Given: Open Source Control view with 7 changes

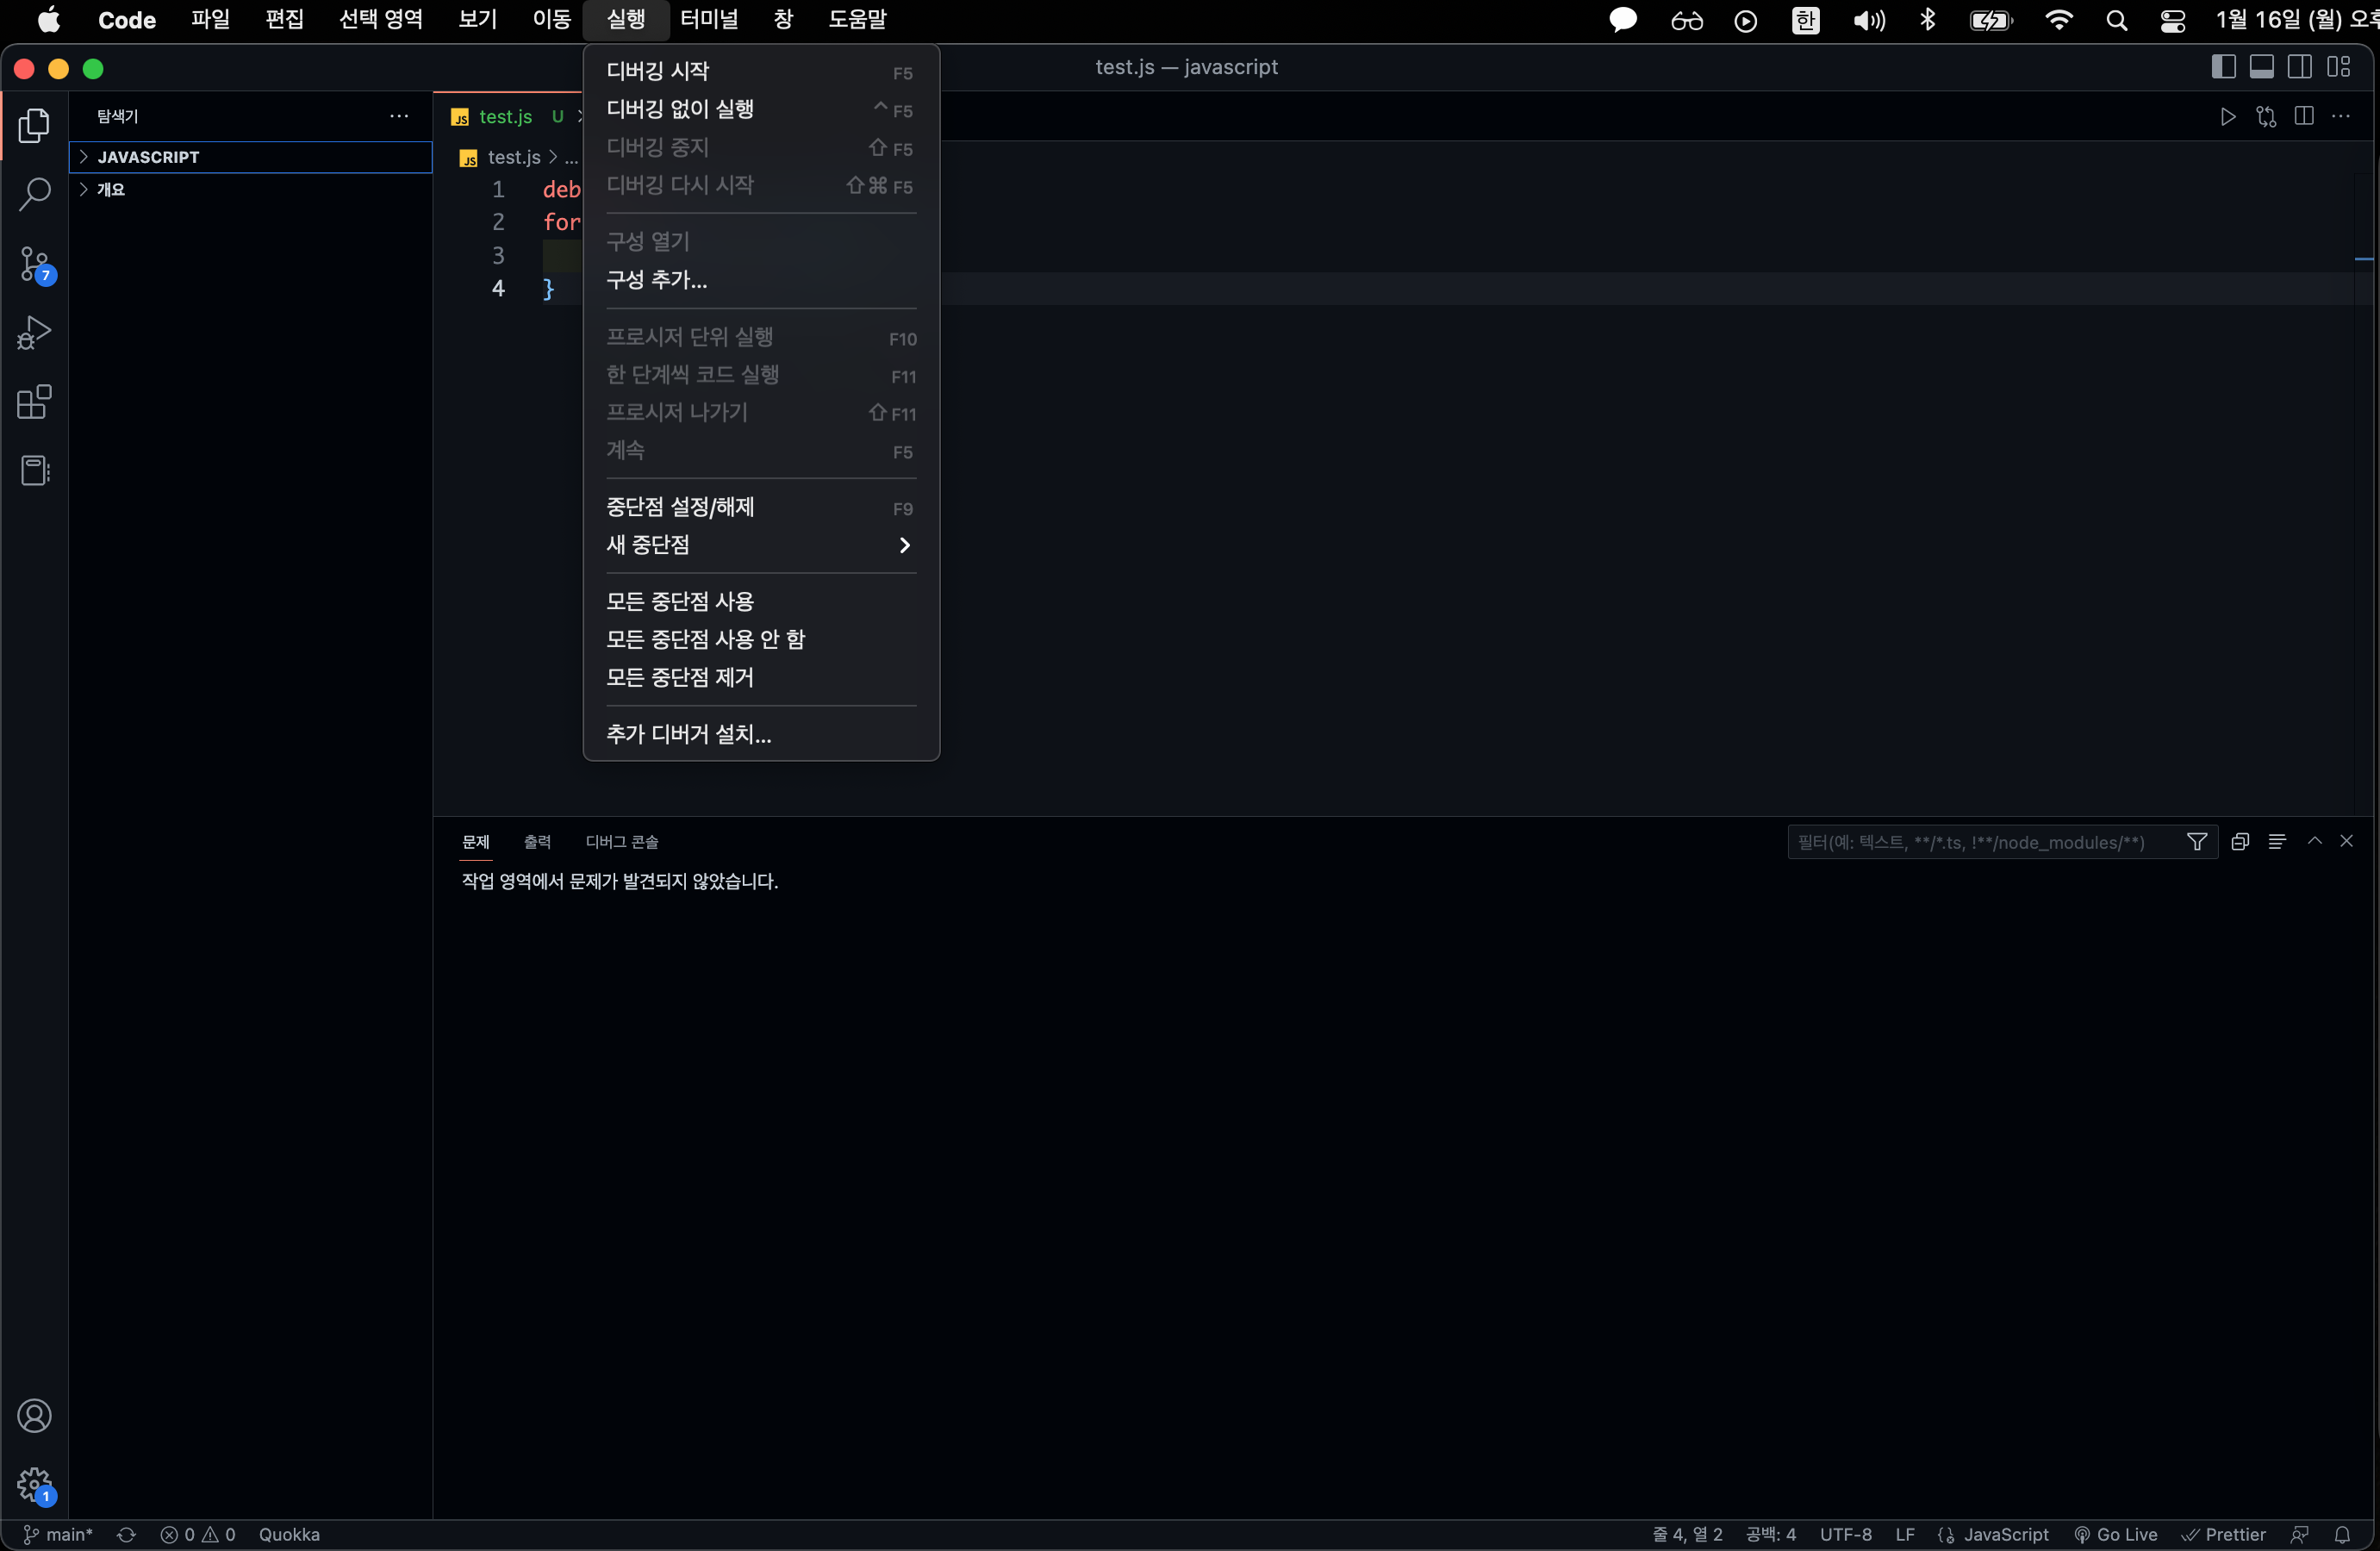Looking at the screenshot, I should (35, 264).
